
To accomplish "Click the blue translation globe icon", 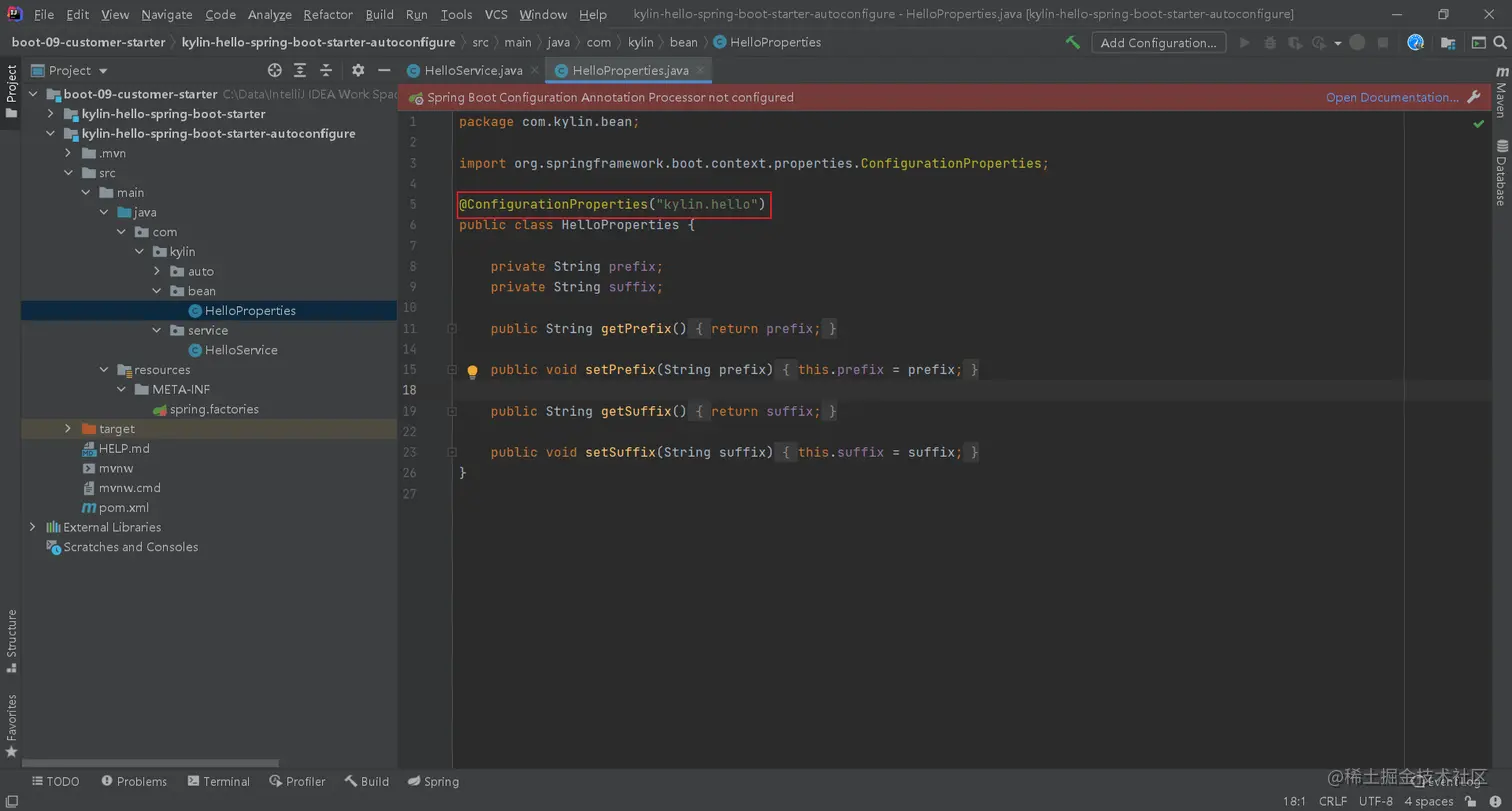I will (x=1415, y=42).
